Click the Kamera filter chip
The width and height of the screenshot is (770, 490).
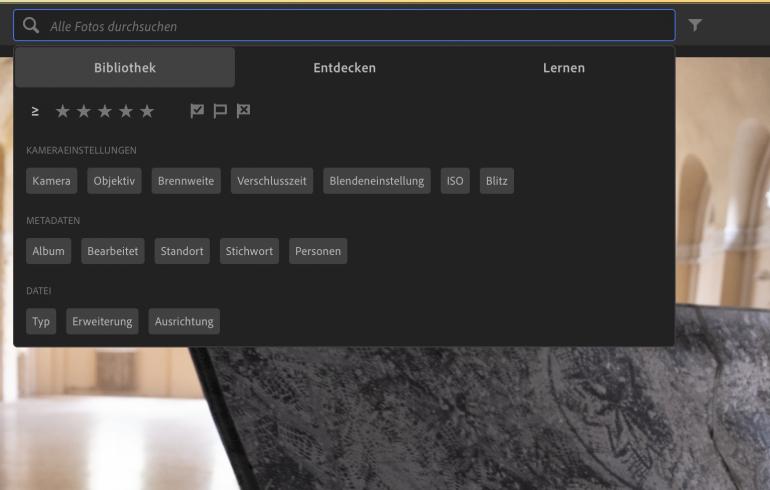click(52, 181)
